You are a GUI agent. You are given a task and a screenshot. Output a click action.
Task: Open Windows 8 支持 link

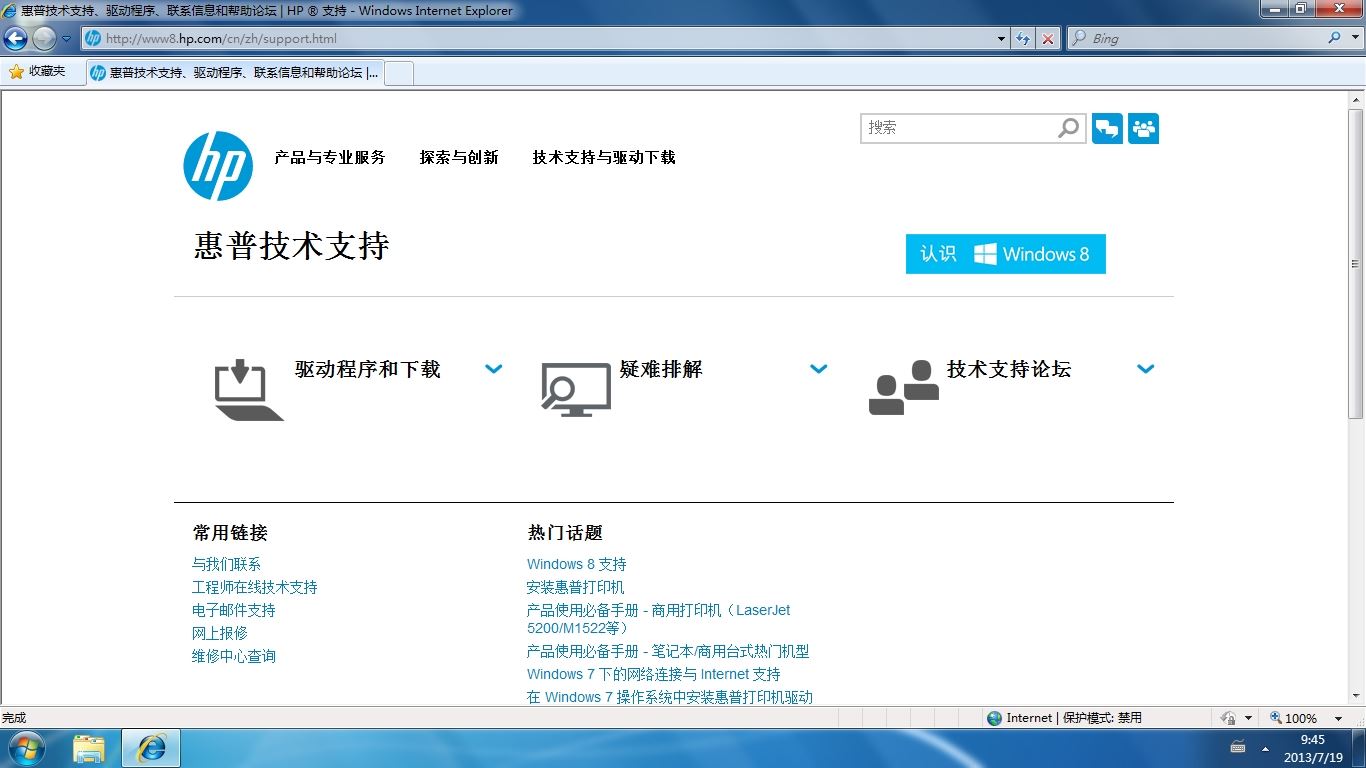[577, 564]
